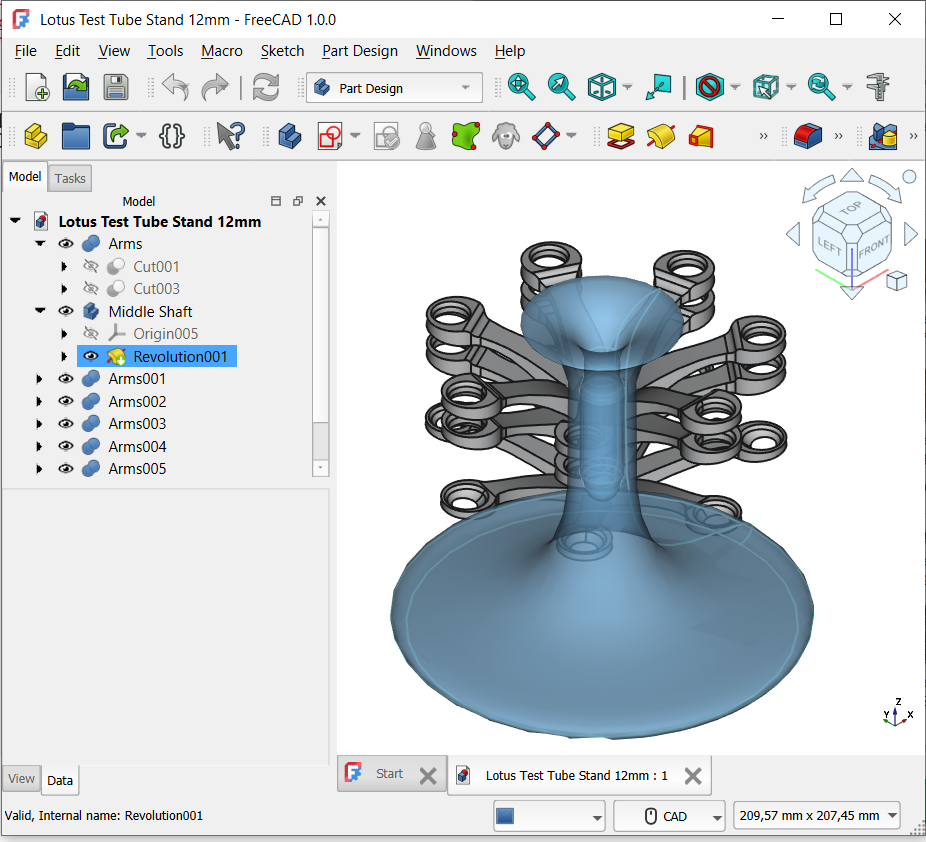Expand the Cut001 node
The image size is (926, 842).
pyautogui.click(x=64, y=266)
